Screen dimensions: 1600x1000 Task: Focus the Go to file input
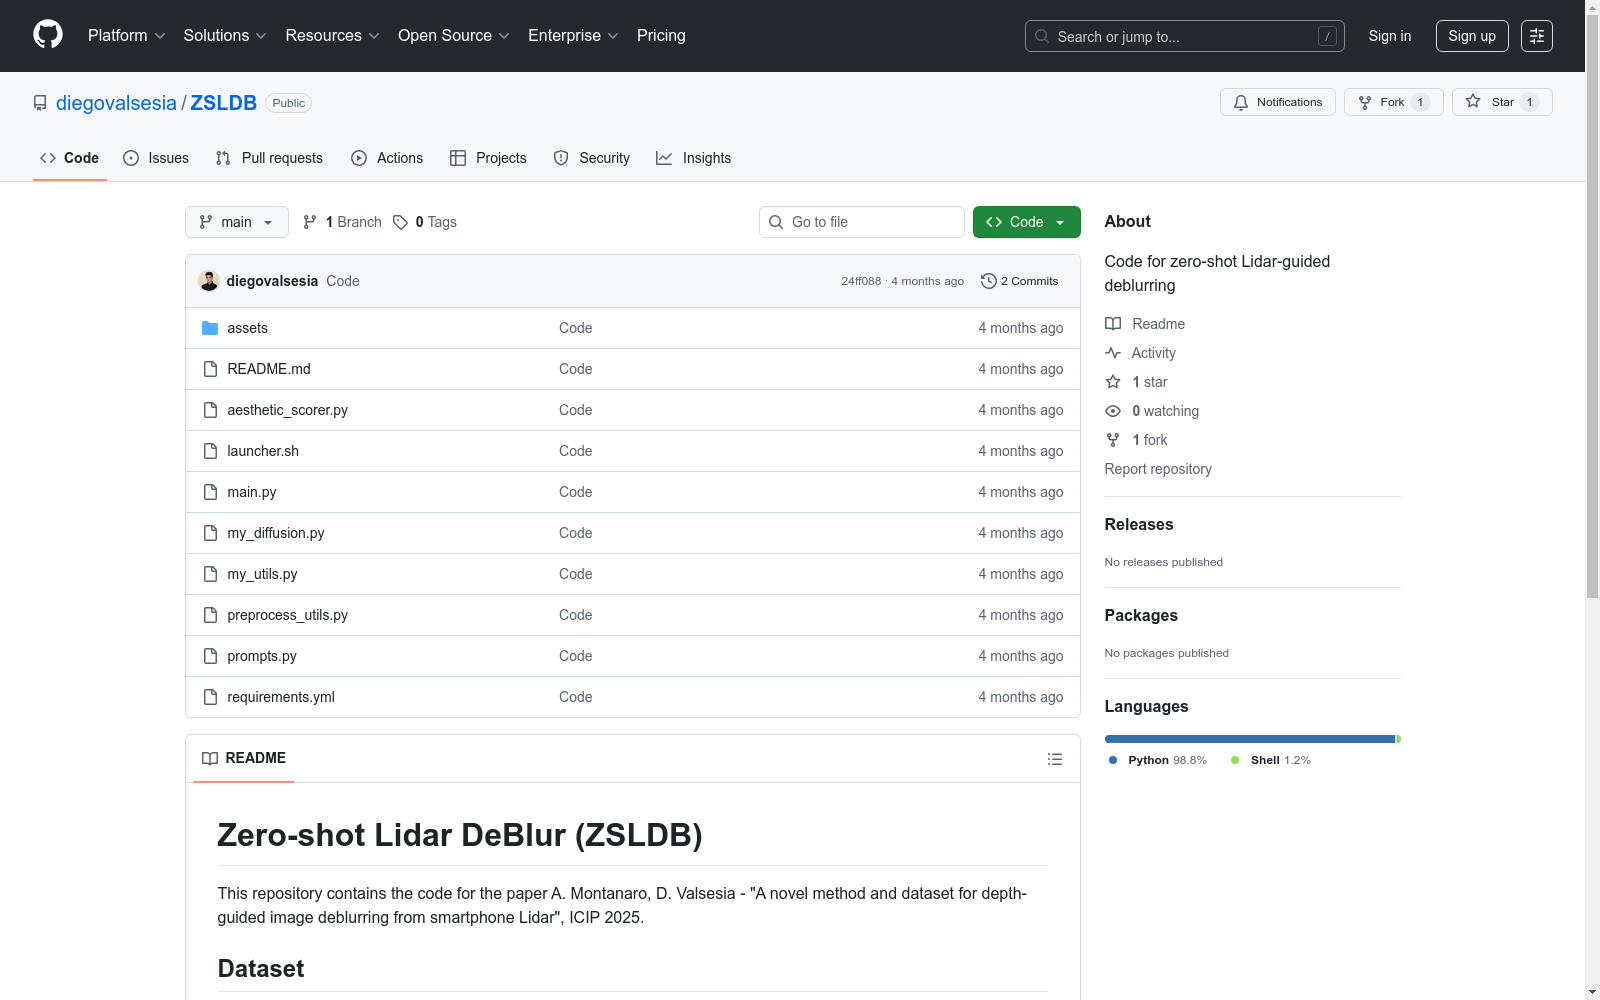coord(862,222)
